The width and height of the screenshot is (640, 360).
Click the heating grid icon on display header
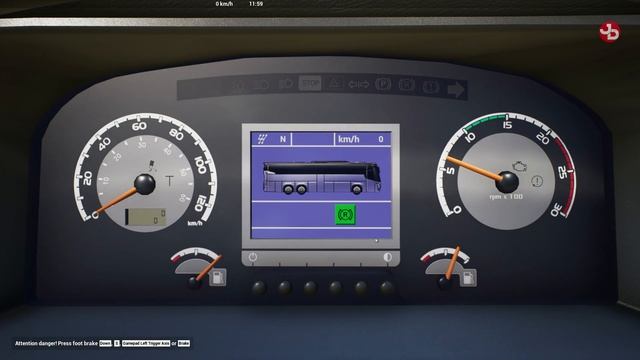tap(262, 139)
